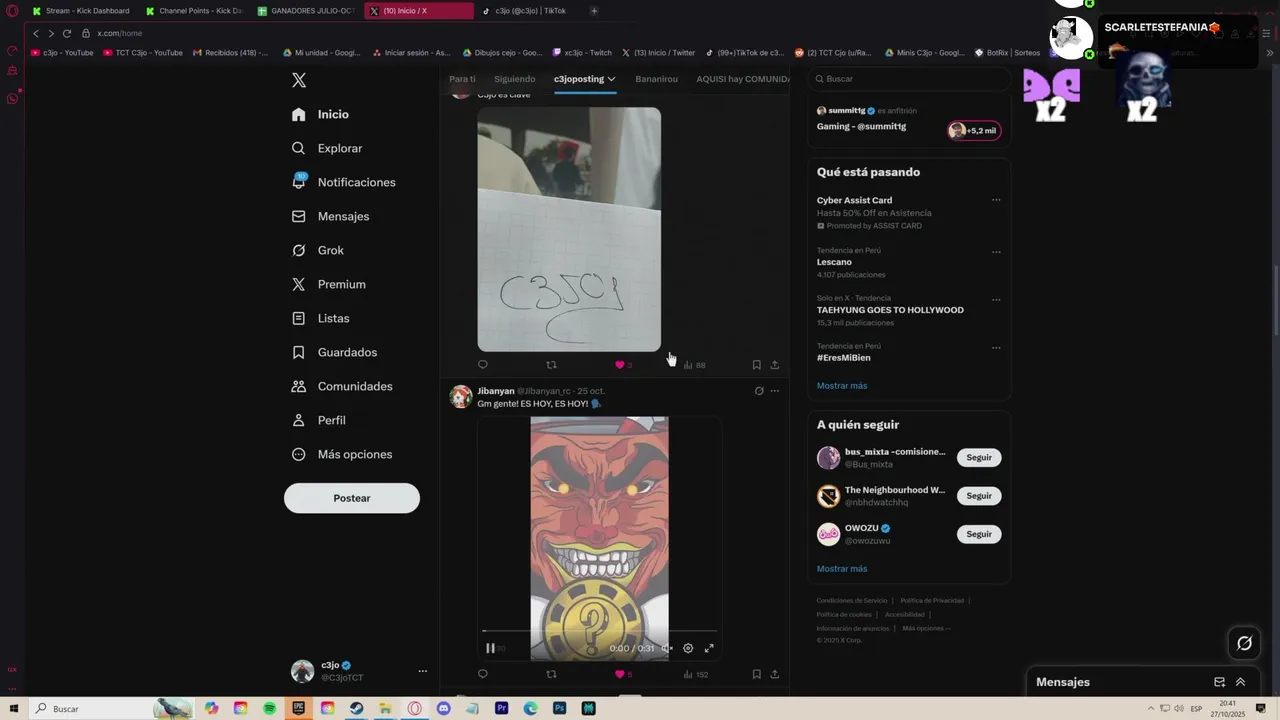
Task: Open the C3JO handwritten paper image
Action: coord(569,229)
